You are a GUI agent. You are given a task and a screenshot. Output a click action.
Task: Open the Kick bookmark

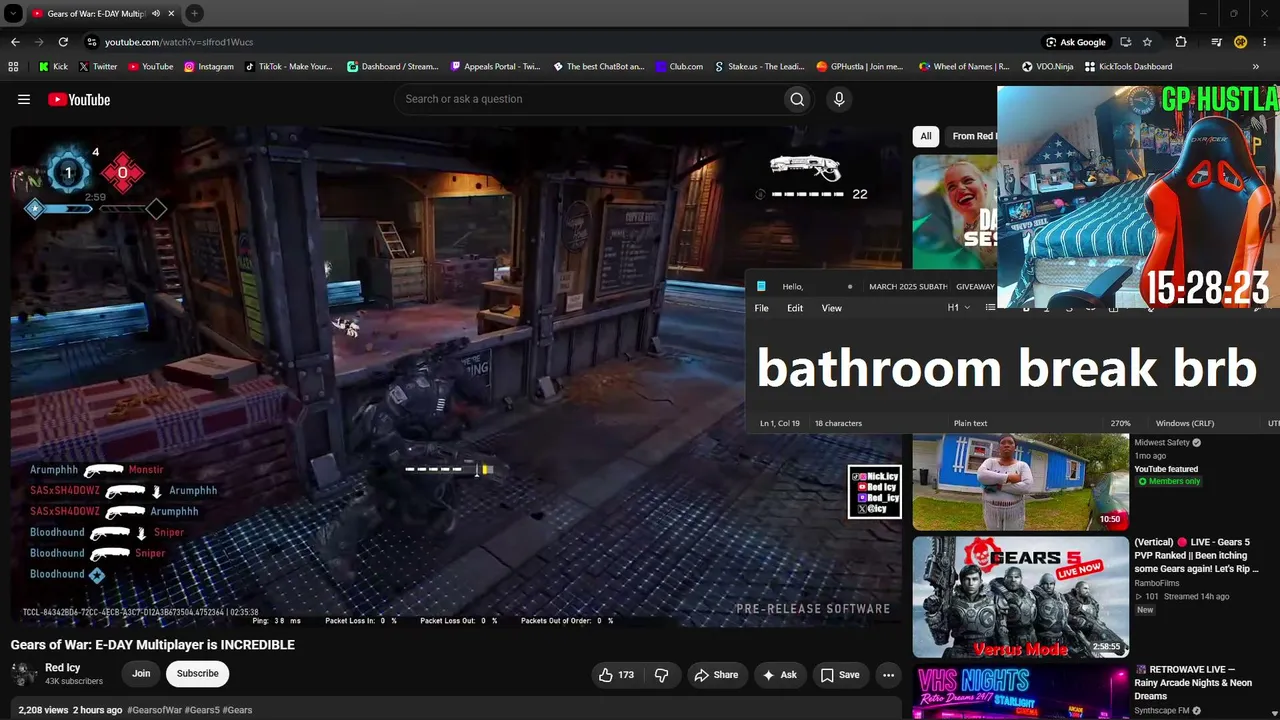click(x=53, y=67)
